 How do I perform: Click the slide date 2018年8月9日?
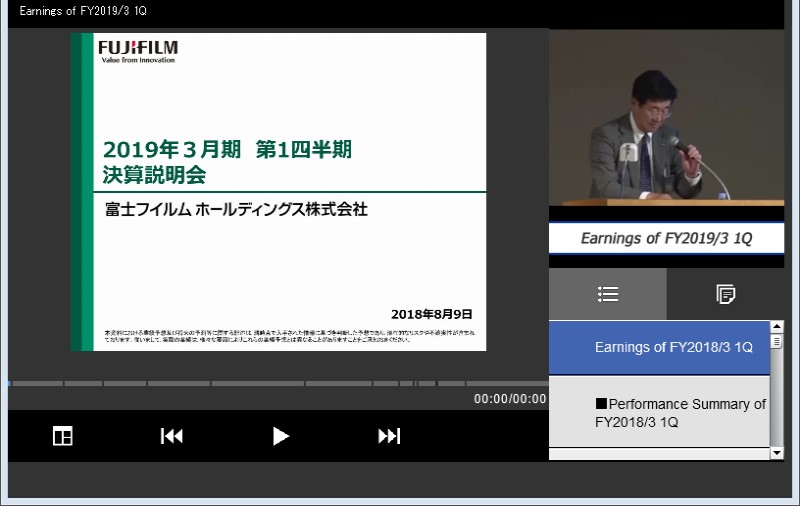click(x=432, y=314)
